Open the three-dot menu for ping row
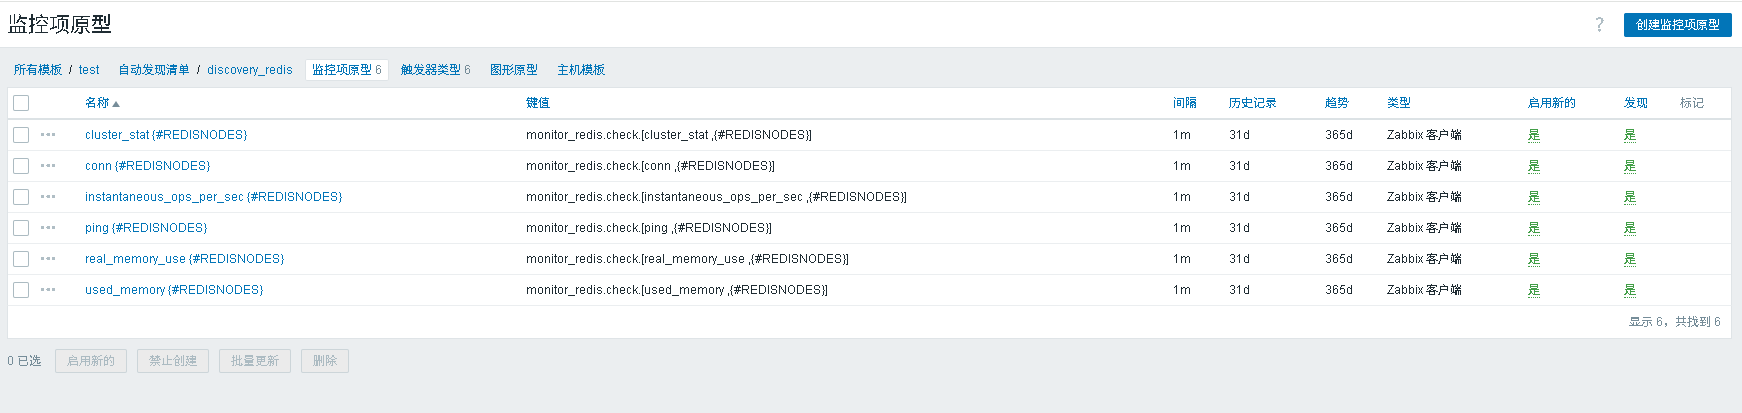This screenshot has width=1742, height=413. click(48, 228)
